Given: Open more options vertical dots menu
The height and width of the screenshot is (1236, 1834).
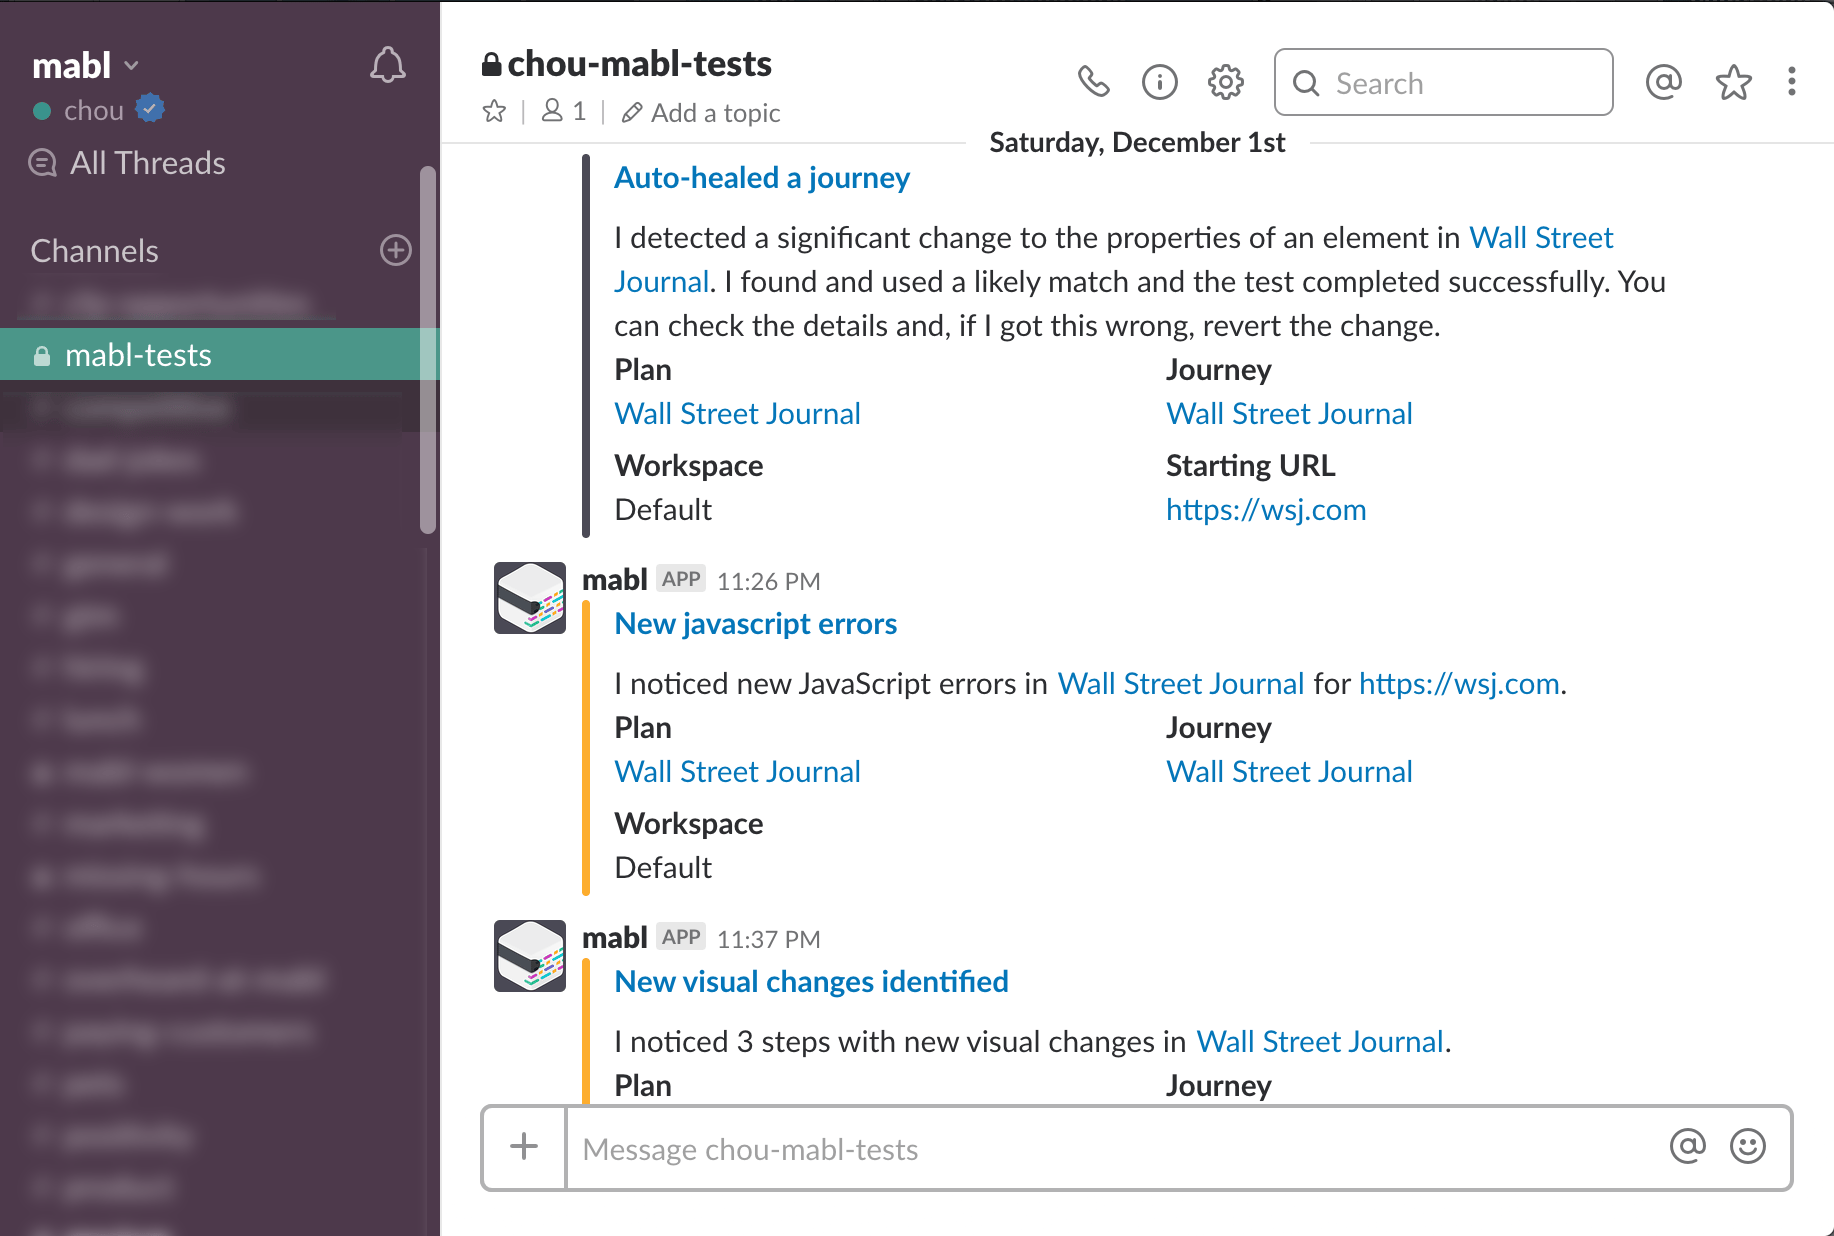Looking at the screenshot, I should tap(1792, 82).
